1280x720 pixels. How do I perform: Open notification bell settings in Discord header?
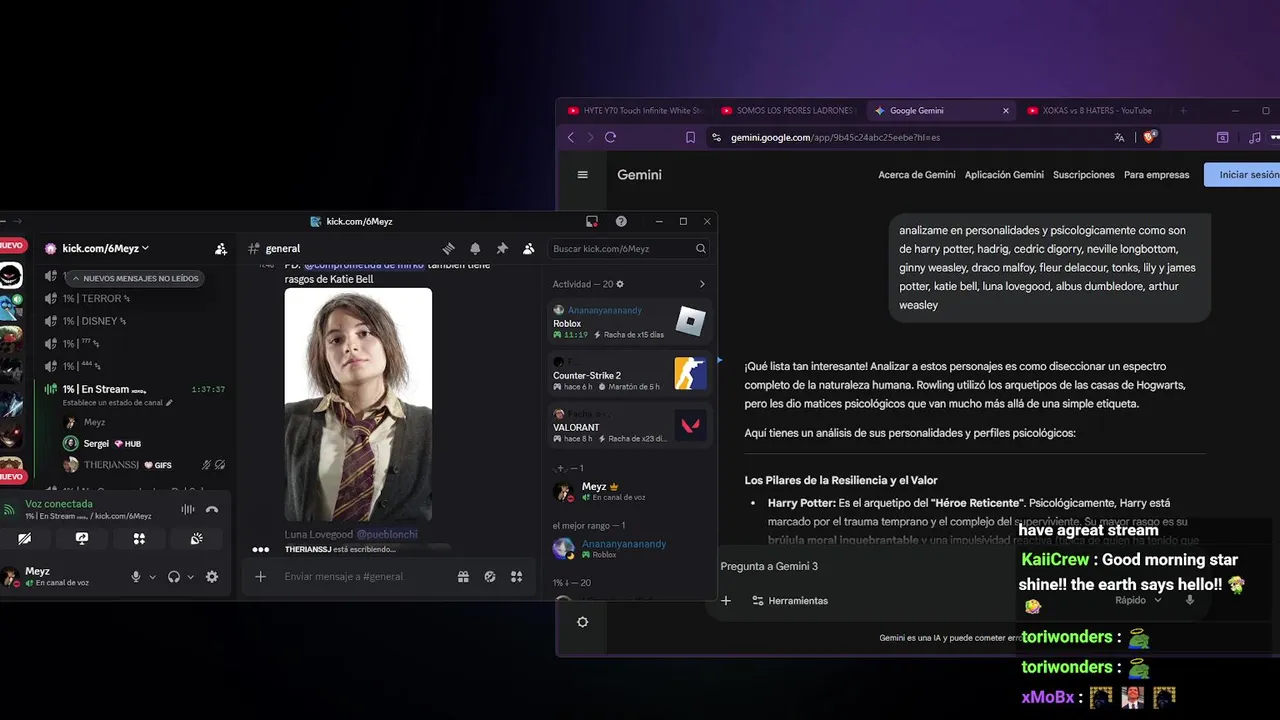(475, 248)
